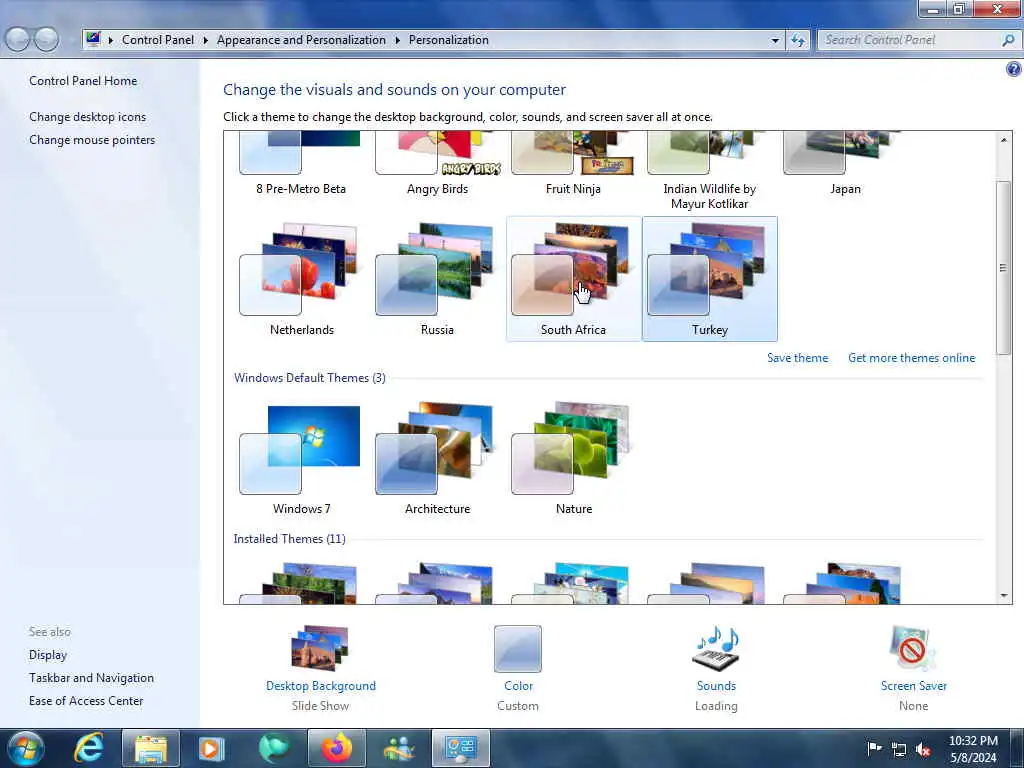Click the Forward navigation button
Screen dimensions: 1024x768
(46, 39)
